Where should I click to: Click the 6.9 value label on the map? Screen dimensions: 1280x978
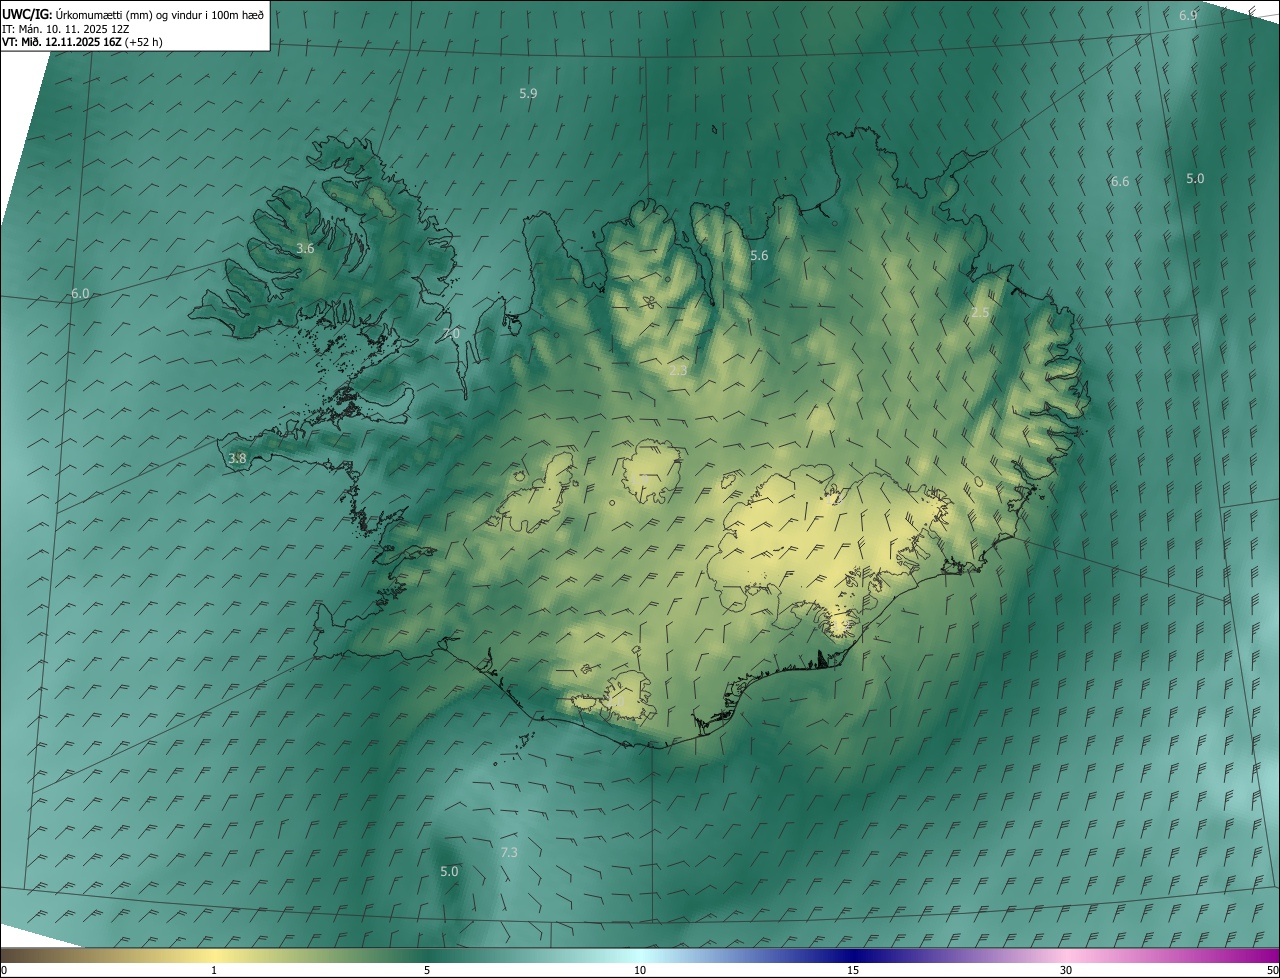click(1188, 15)
